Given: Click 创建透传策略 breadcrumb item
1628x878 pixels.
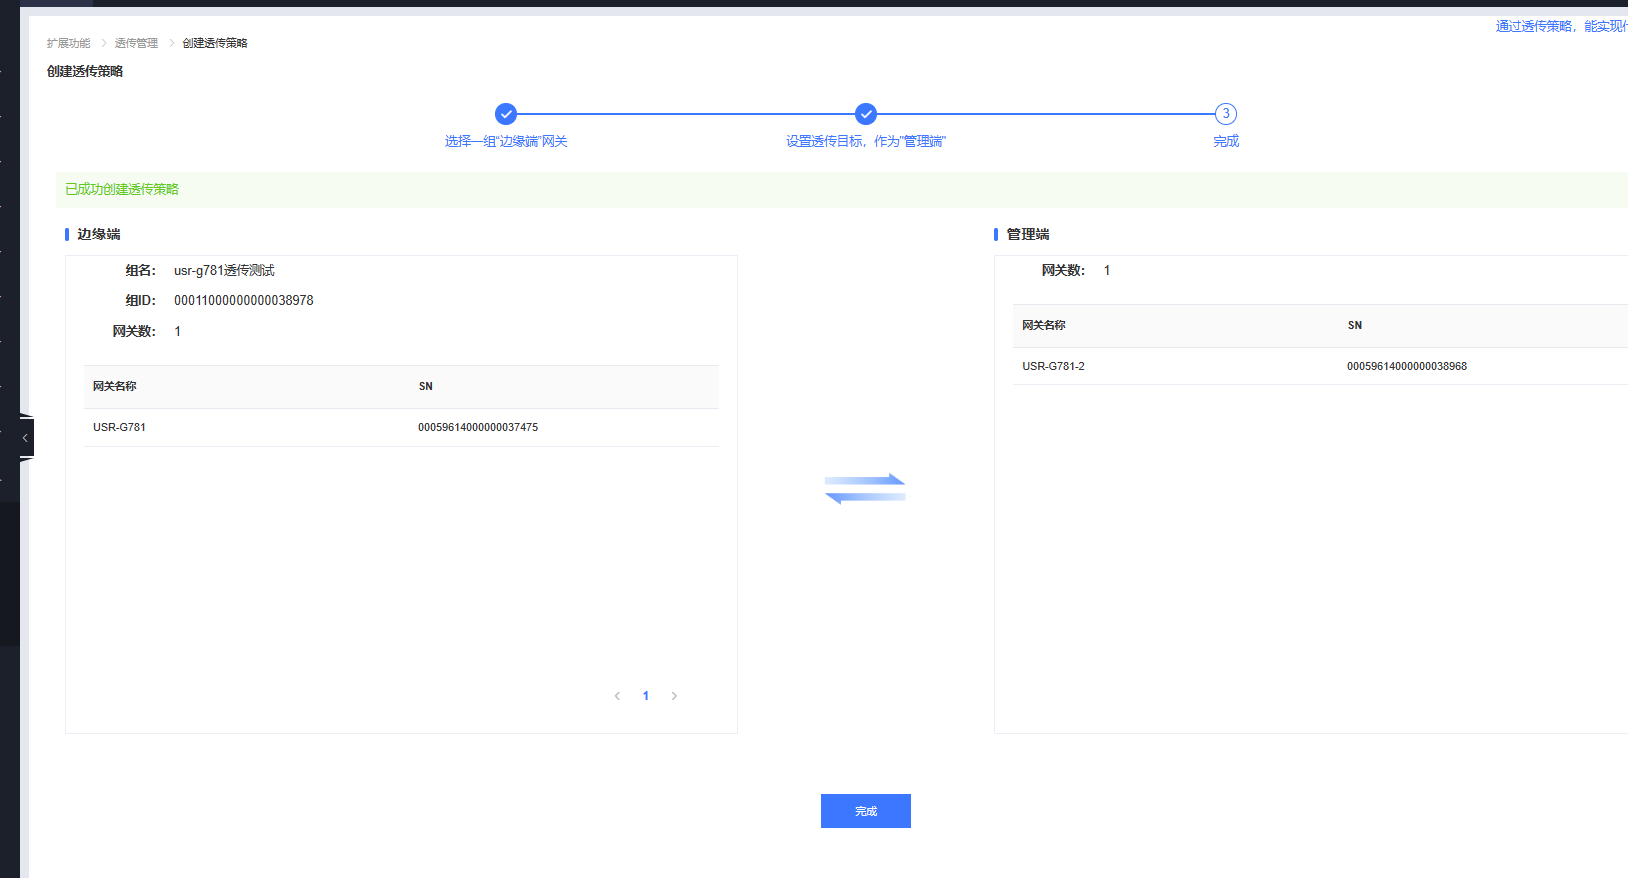Looking at the screenshot, I should click(215, 43).
